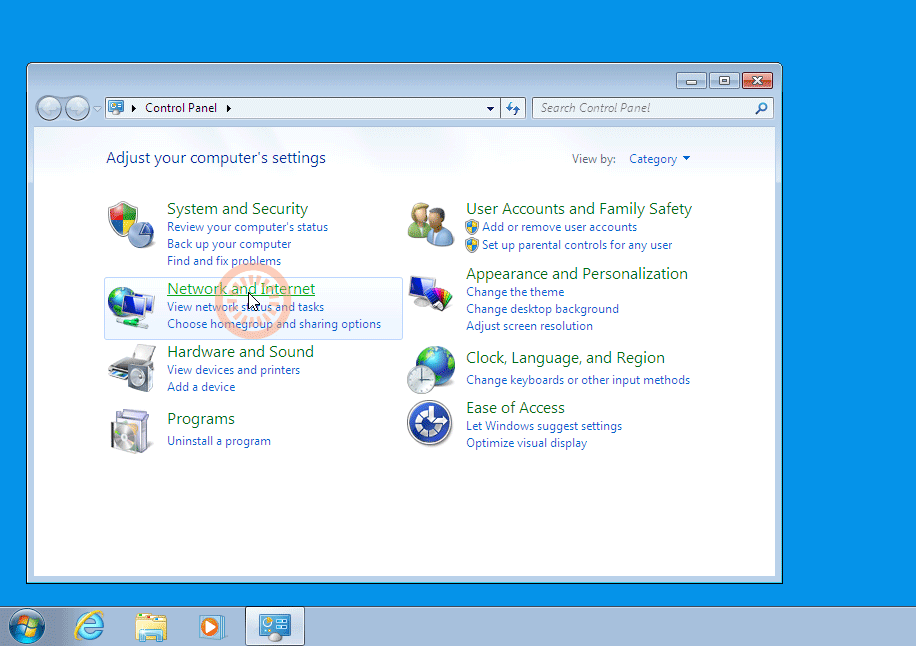Open Hardware and Sound heading link

coord(240,352)
